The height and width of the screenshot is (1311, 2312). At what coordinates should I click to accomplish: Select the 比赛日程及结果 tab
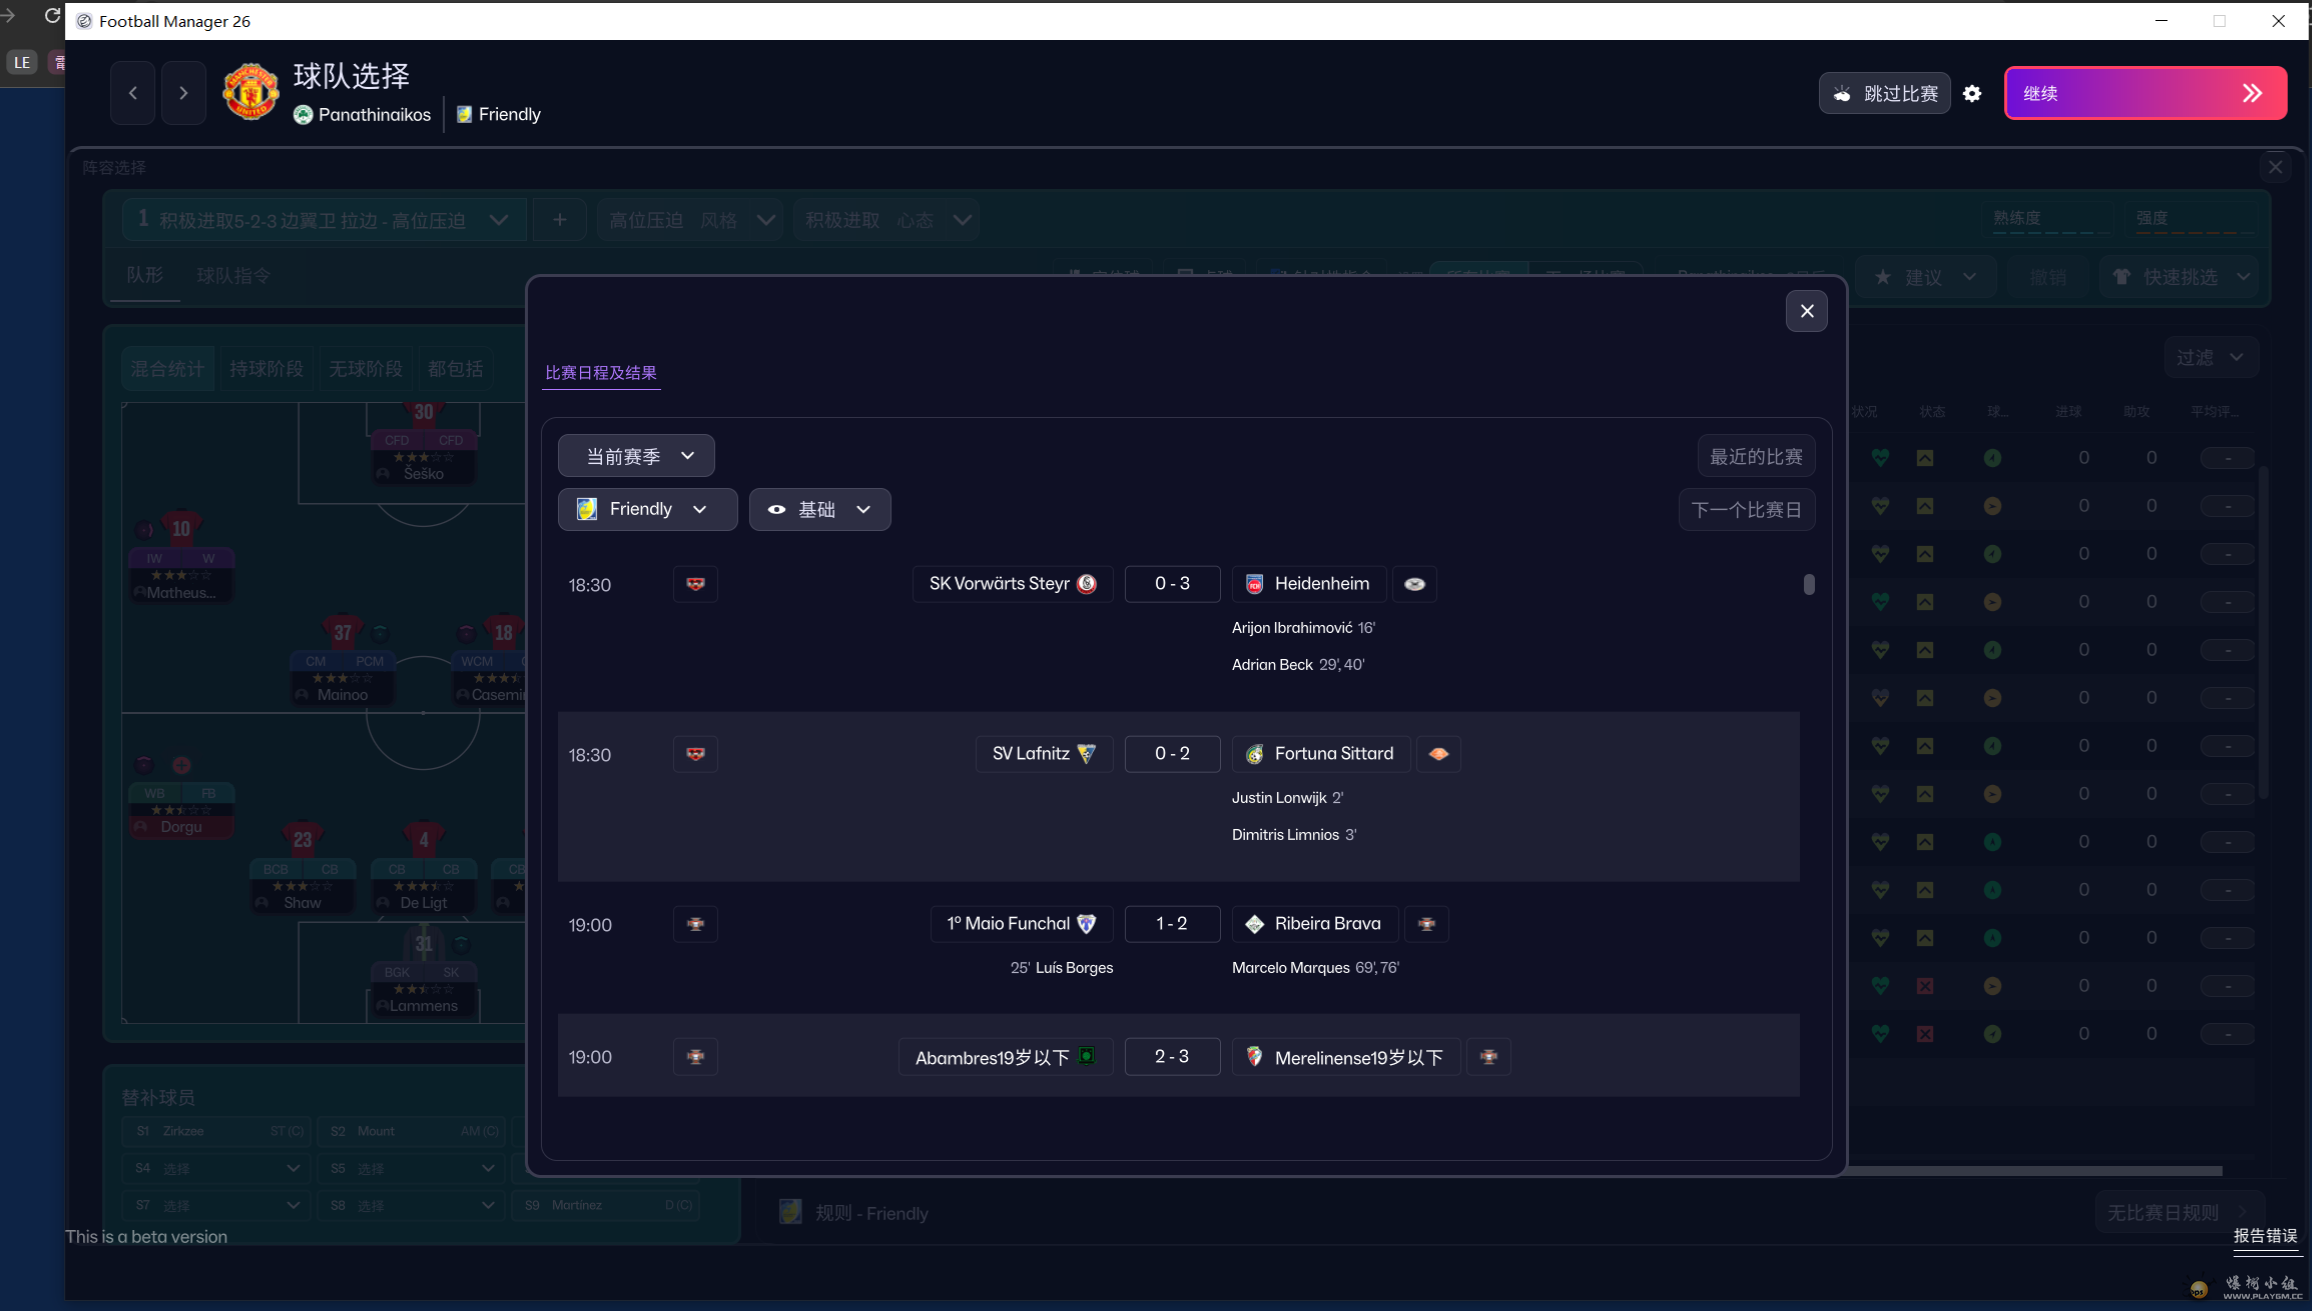(x=601, y=372)
